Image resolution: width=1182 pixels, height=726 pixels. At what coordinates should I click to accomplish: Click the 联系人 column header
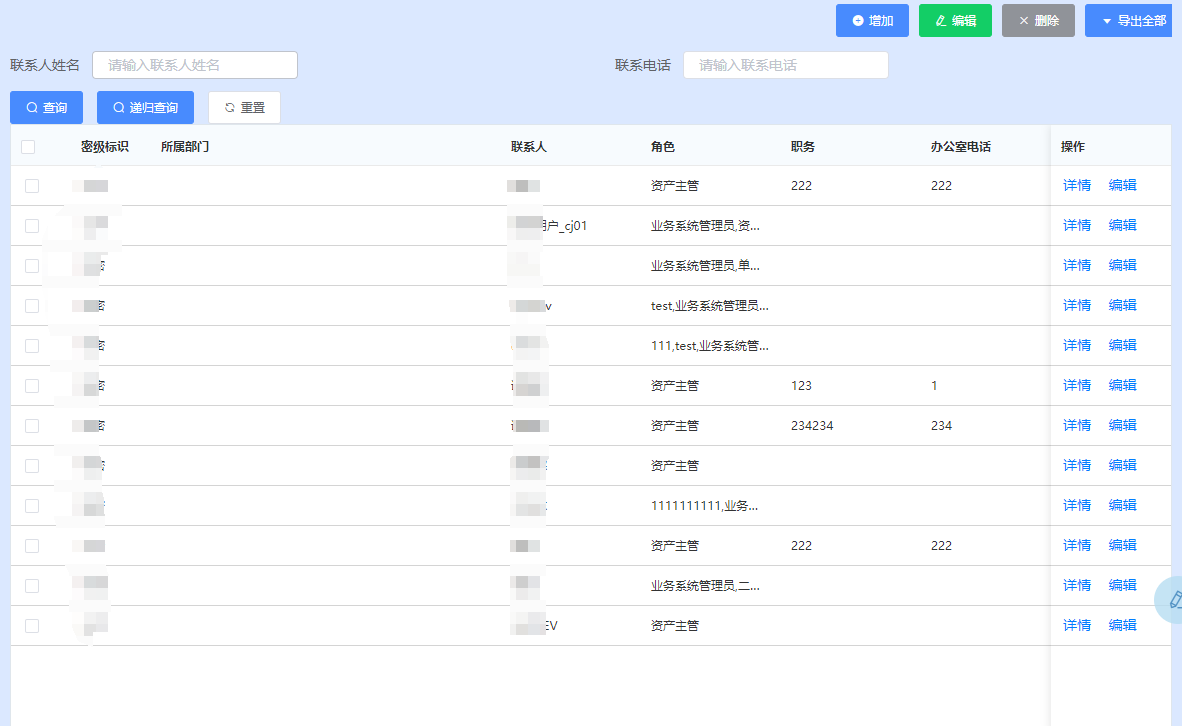(x=528, y=147)
